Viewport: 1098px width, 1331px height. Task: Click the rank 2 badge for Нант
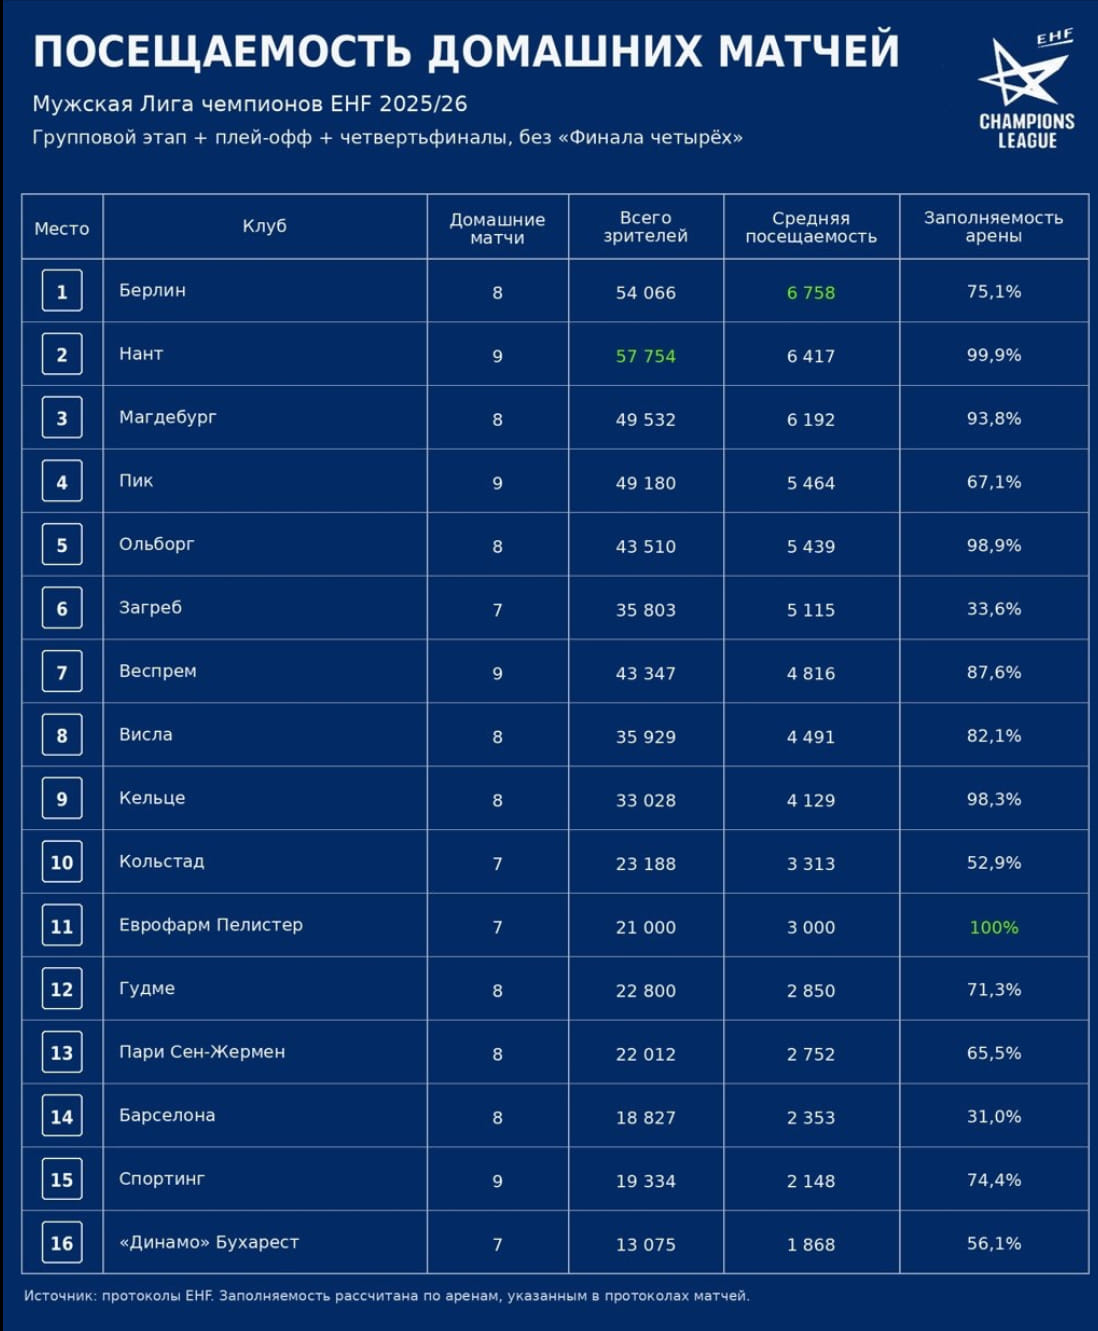pyautogui.click(x=62, y=354)
